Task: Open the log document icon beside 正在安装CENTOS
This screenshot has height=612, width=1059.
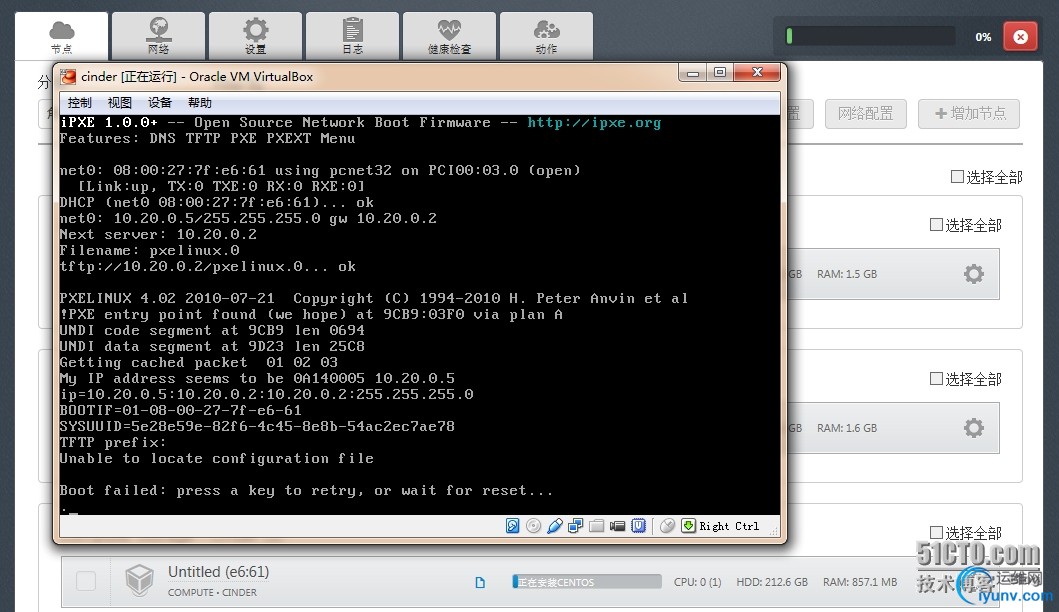Action: click(480, 582)
